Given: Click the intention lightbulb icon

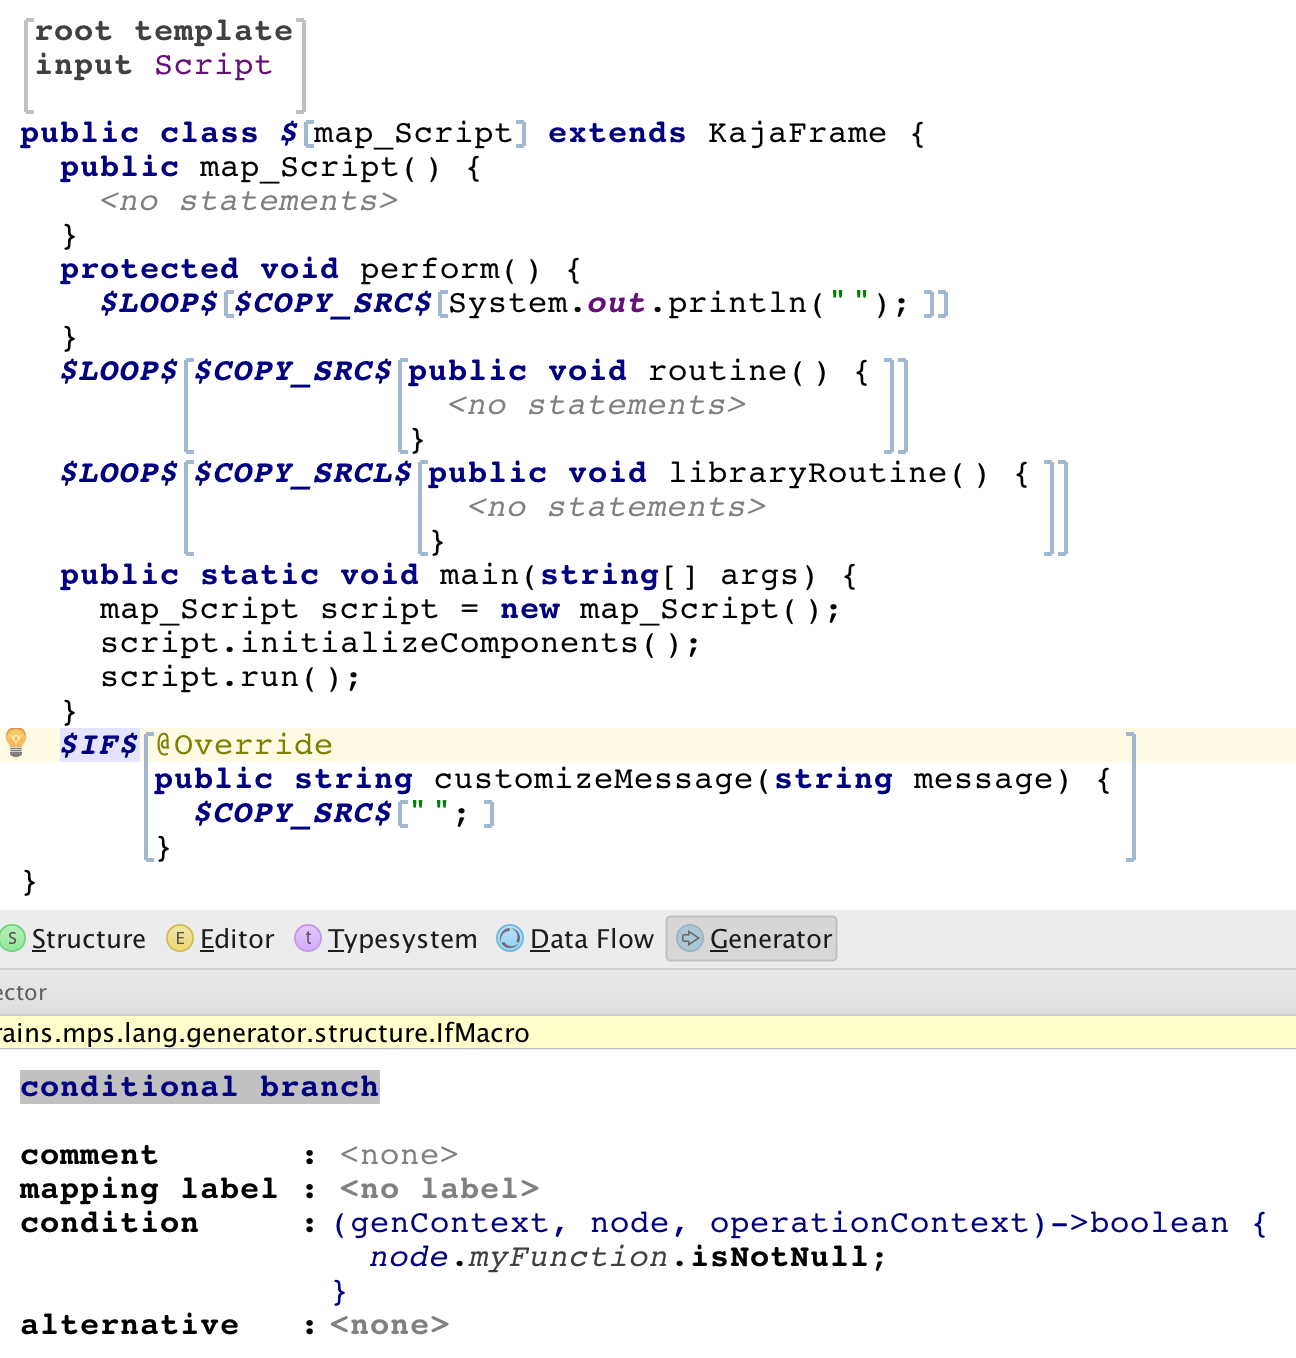Looking at the screenshot, I should [16, 742].
